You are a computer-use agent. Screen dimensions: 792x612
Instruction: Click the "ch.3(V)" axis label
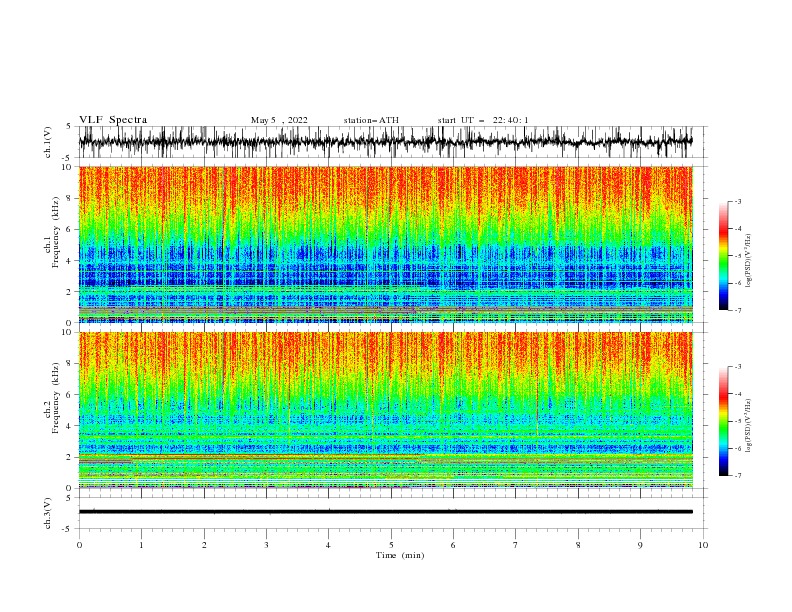coord(48,513)
